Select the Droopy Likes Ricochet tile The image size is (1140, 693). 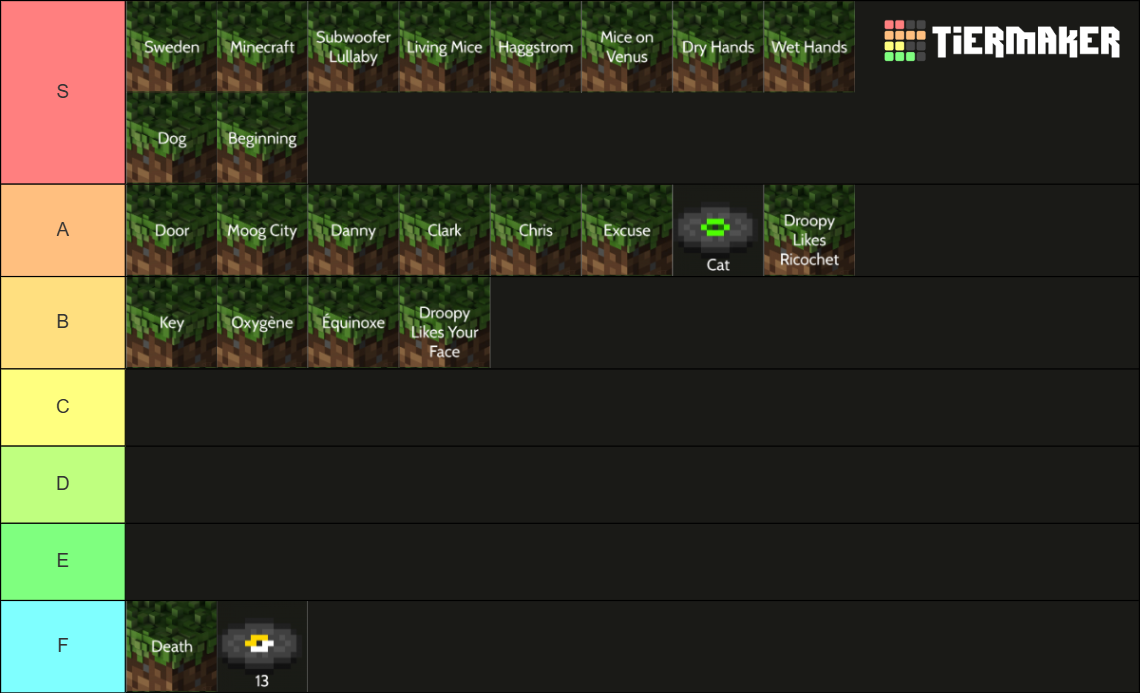(x=808, y=231)
